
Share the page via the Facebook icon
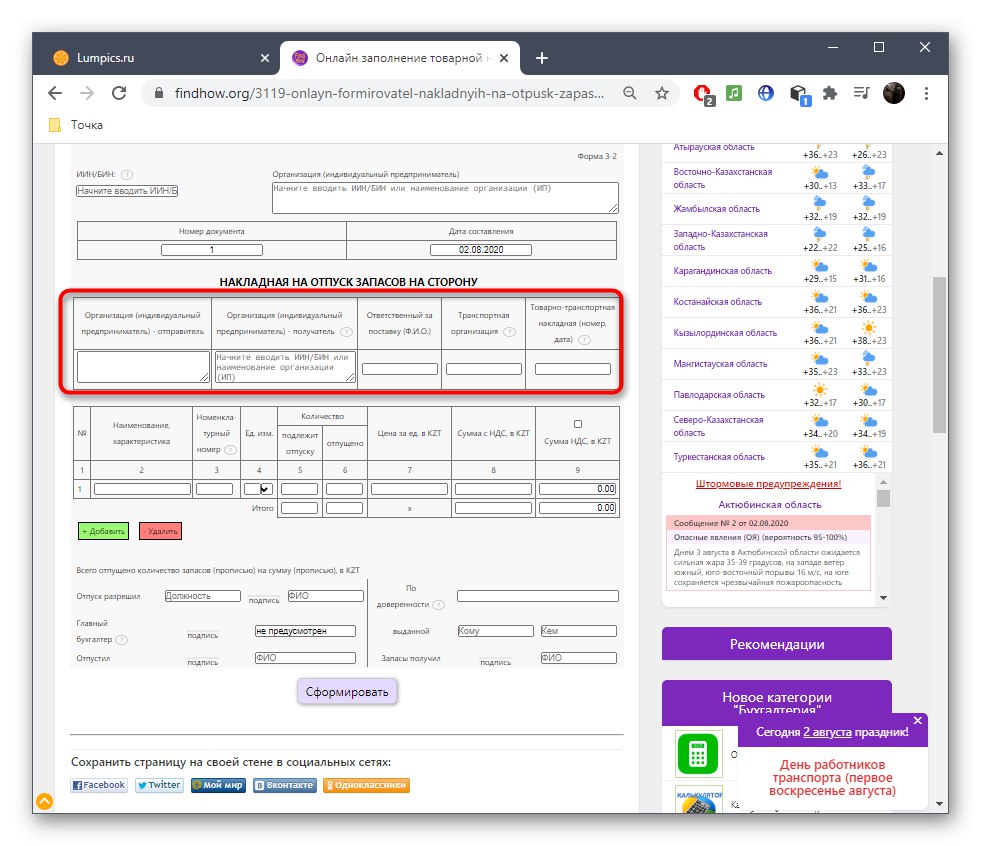pos(98,785)
